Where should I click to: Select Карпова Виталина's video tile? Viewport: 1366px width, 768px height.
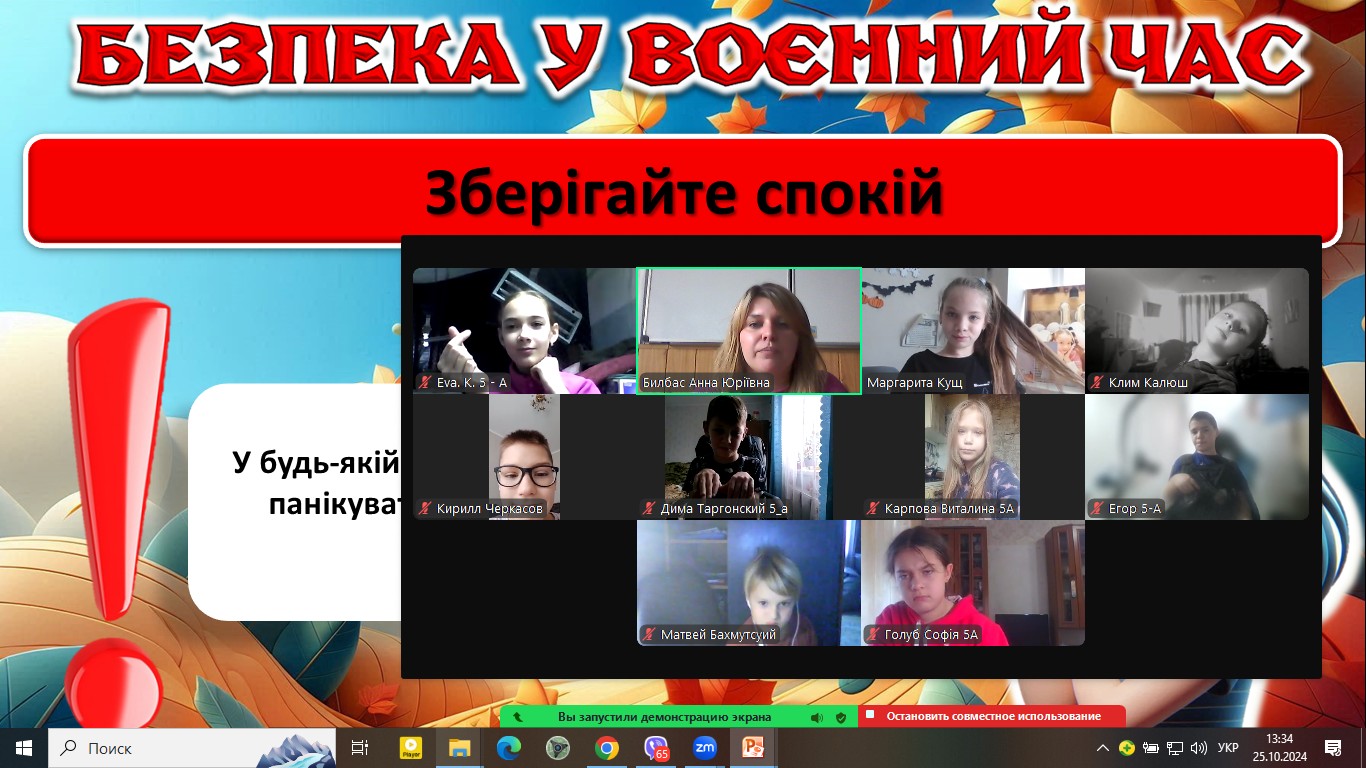[x=973, y=457]
